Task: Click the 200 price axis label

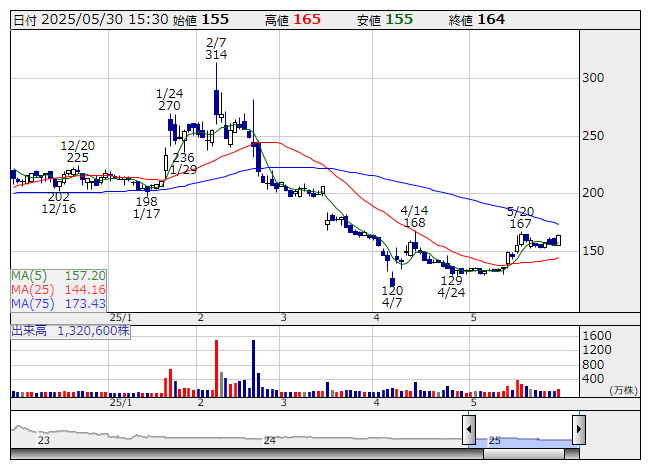Action: 593,193
